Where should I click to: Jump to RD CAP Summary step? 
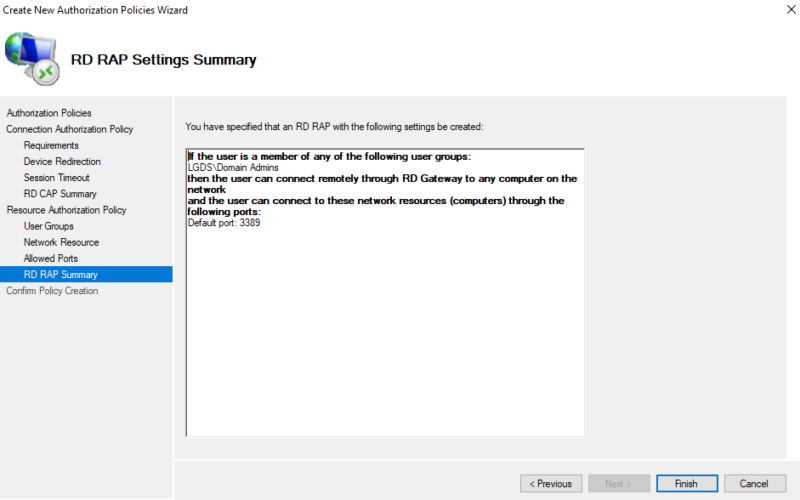pos(60,194)
